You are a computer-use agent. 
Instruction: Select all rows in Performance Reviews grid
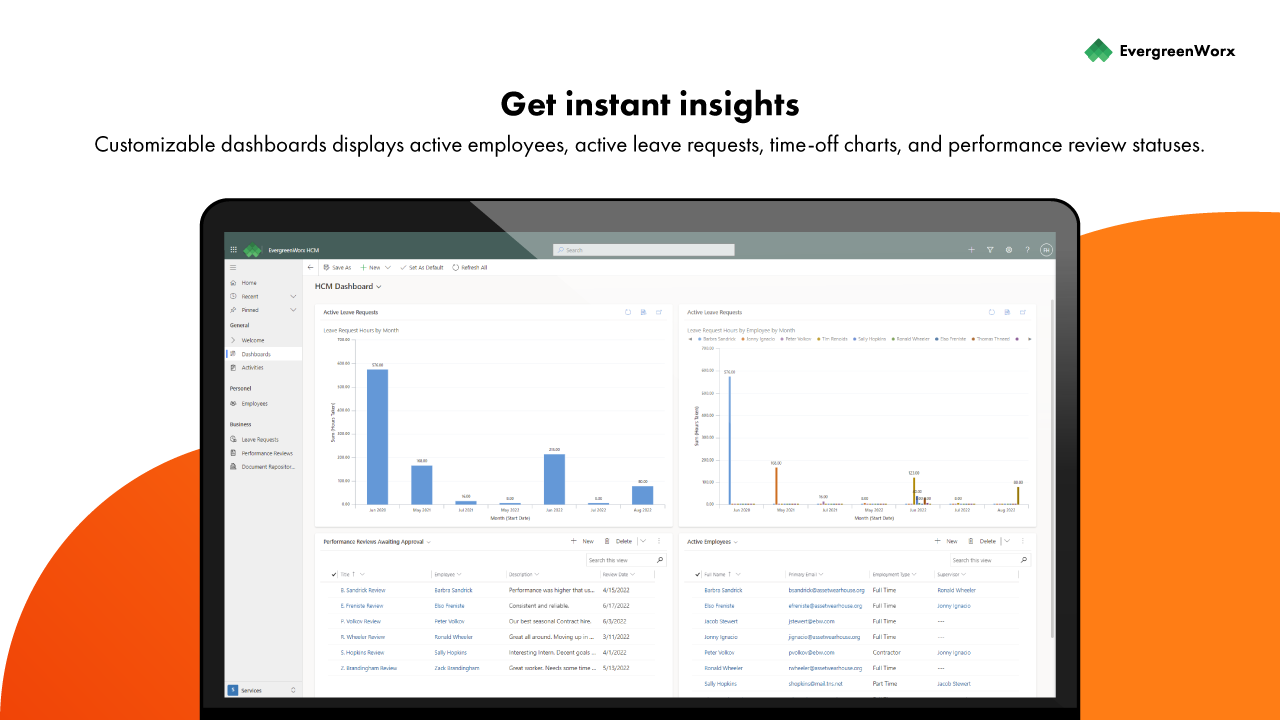[x=334, y=574]
